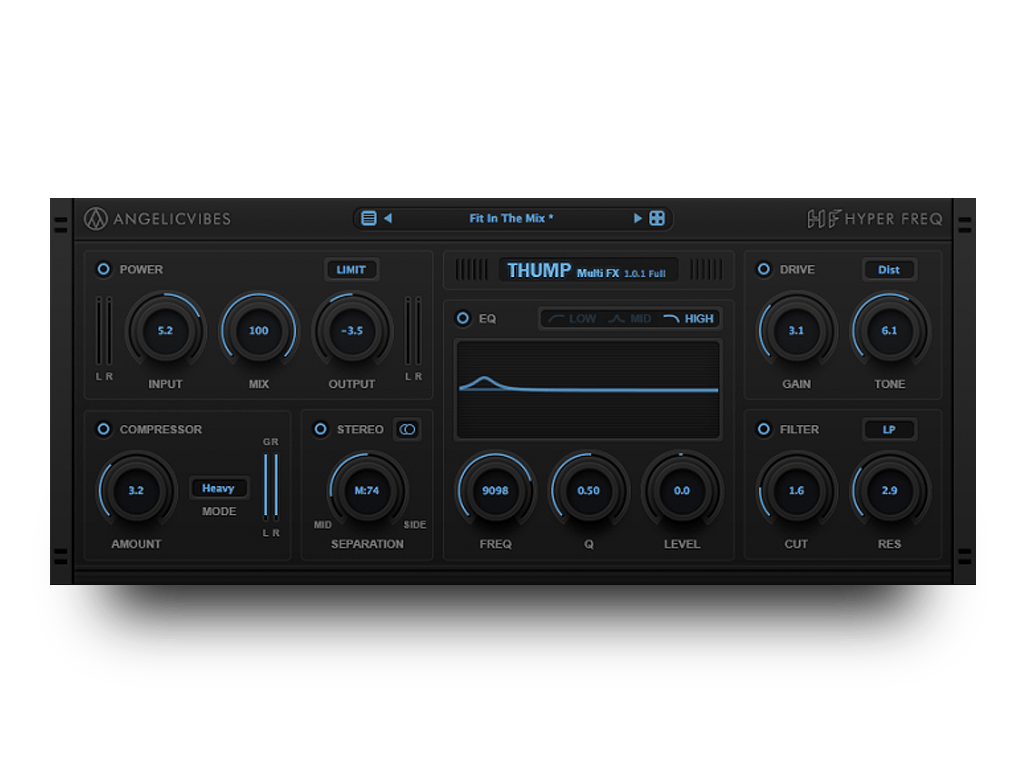Toggle the FILTER section on/off
Screen dimensions: 1027x783
tap(764, 429)
